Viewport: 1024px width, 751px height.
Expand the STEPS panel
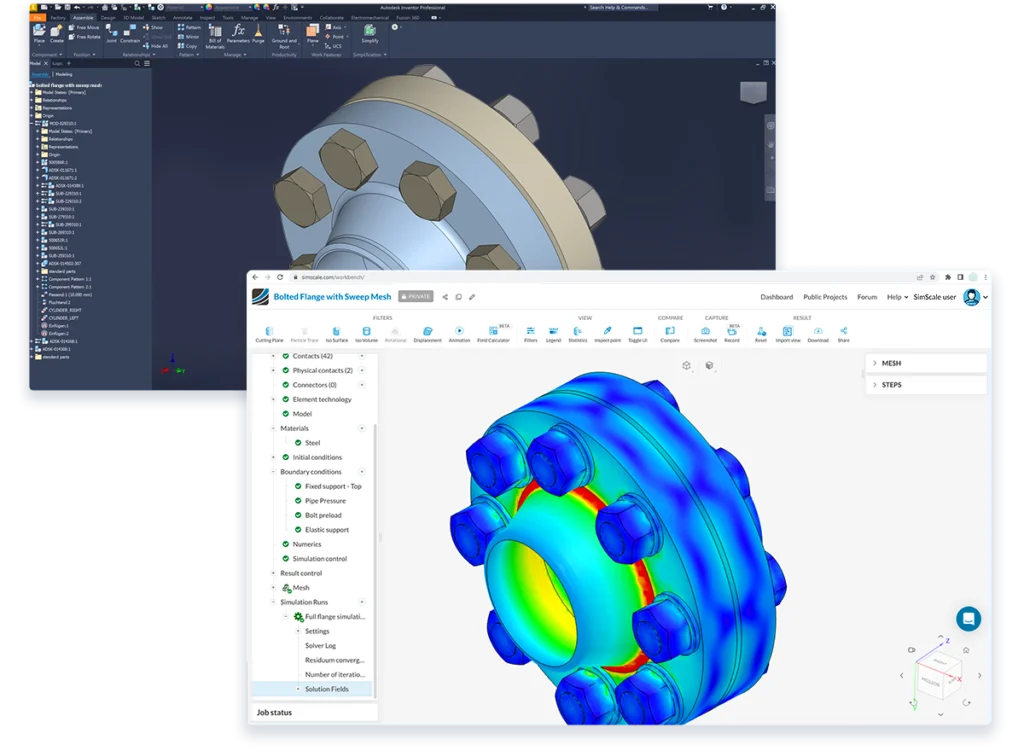pyautogui.click(x=891, y=384)
